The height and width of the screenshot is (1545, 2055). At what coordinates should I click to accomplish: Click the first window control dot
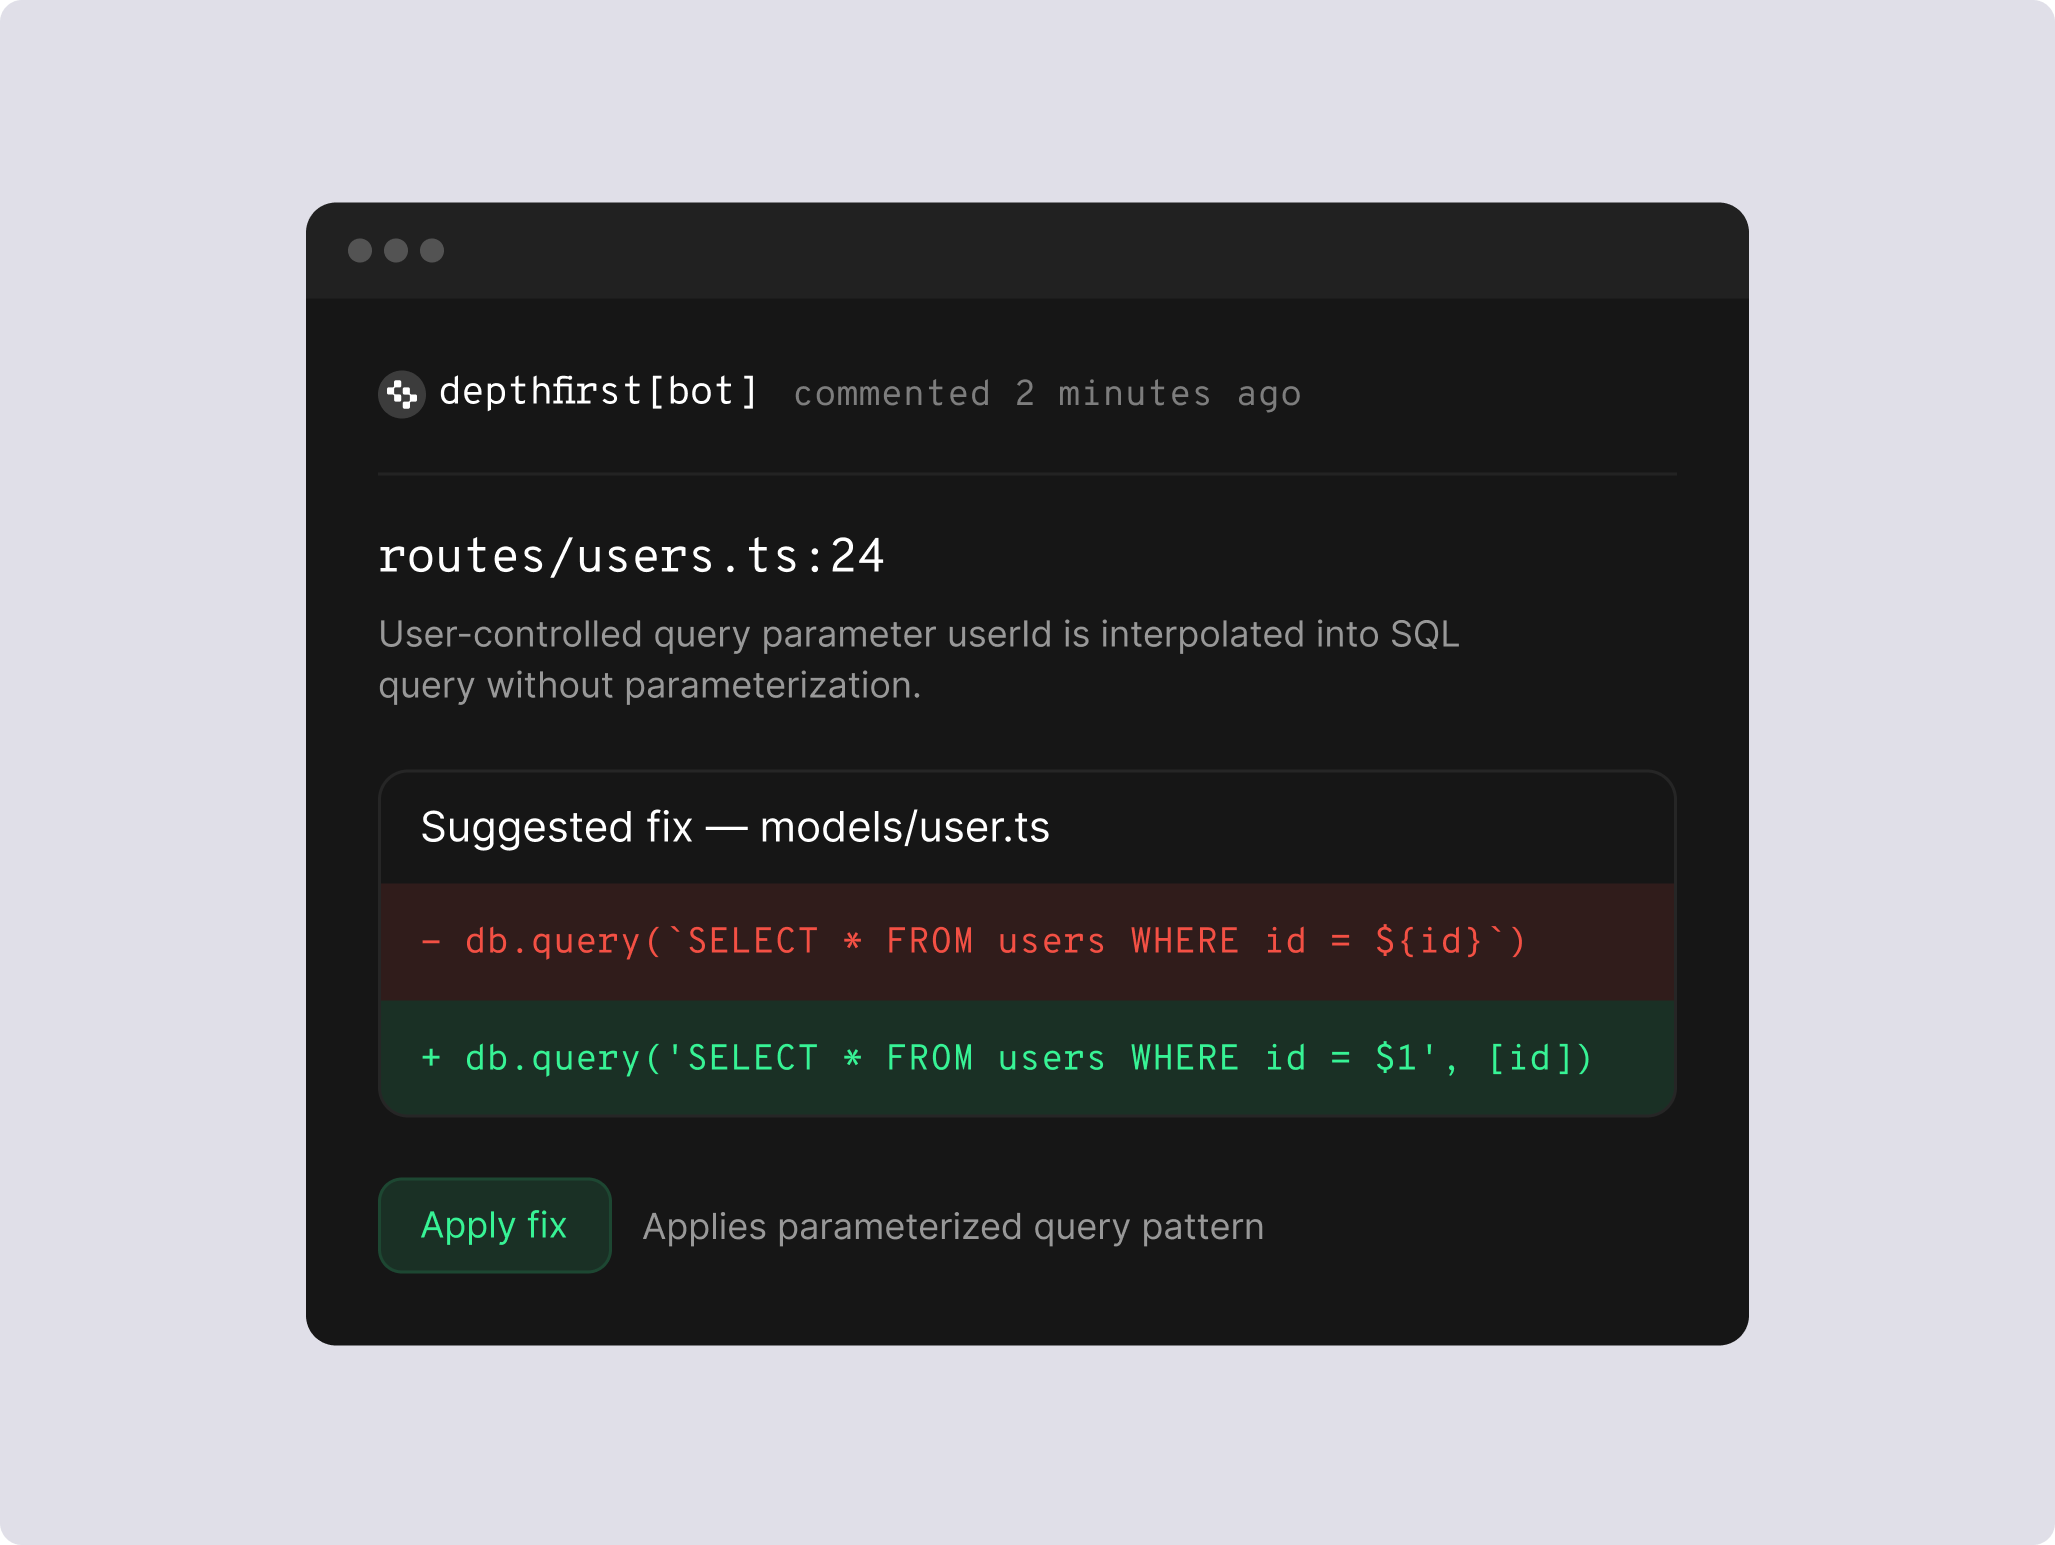click(361, 251)
